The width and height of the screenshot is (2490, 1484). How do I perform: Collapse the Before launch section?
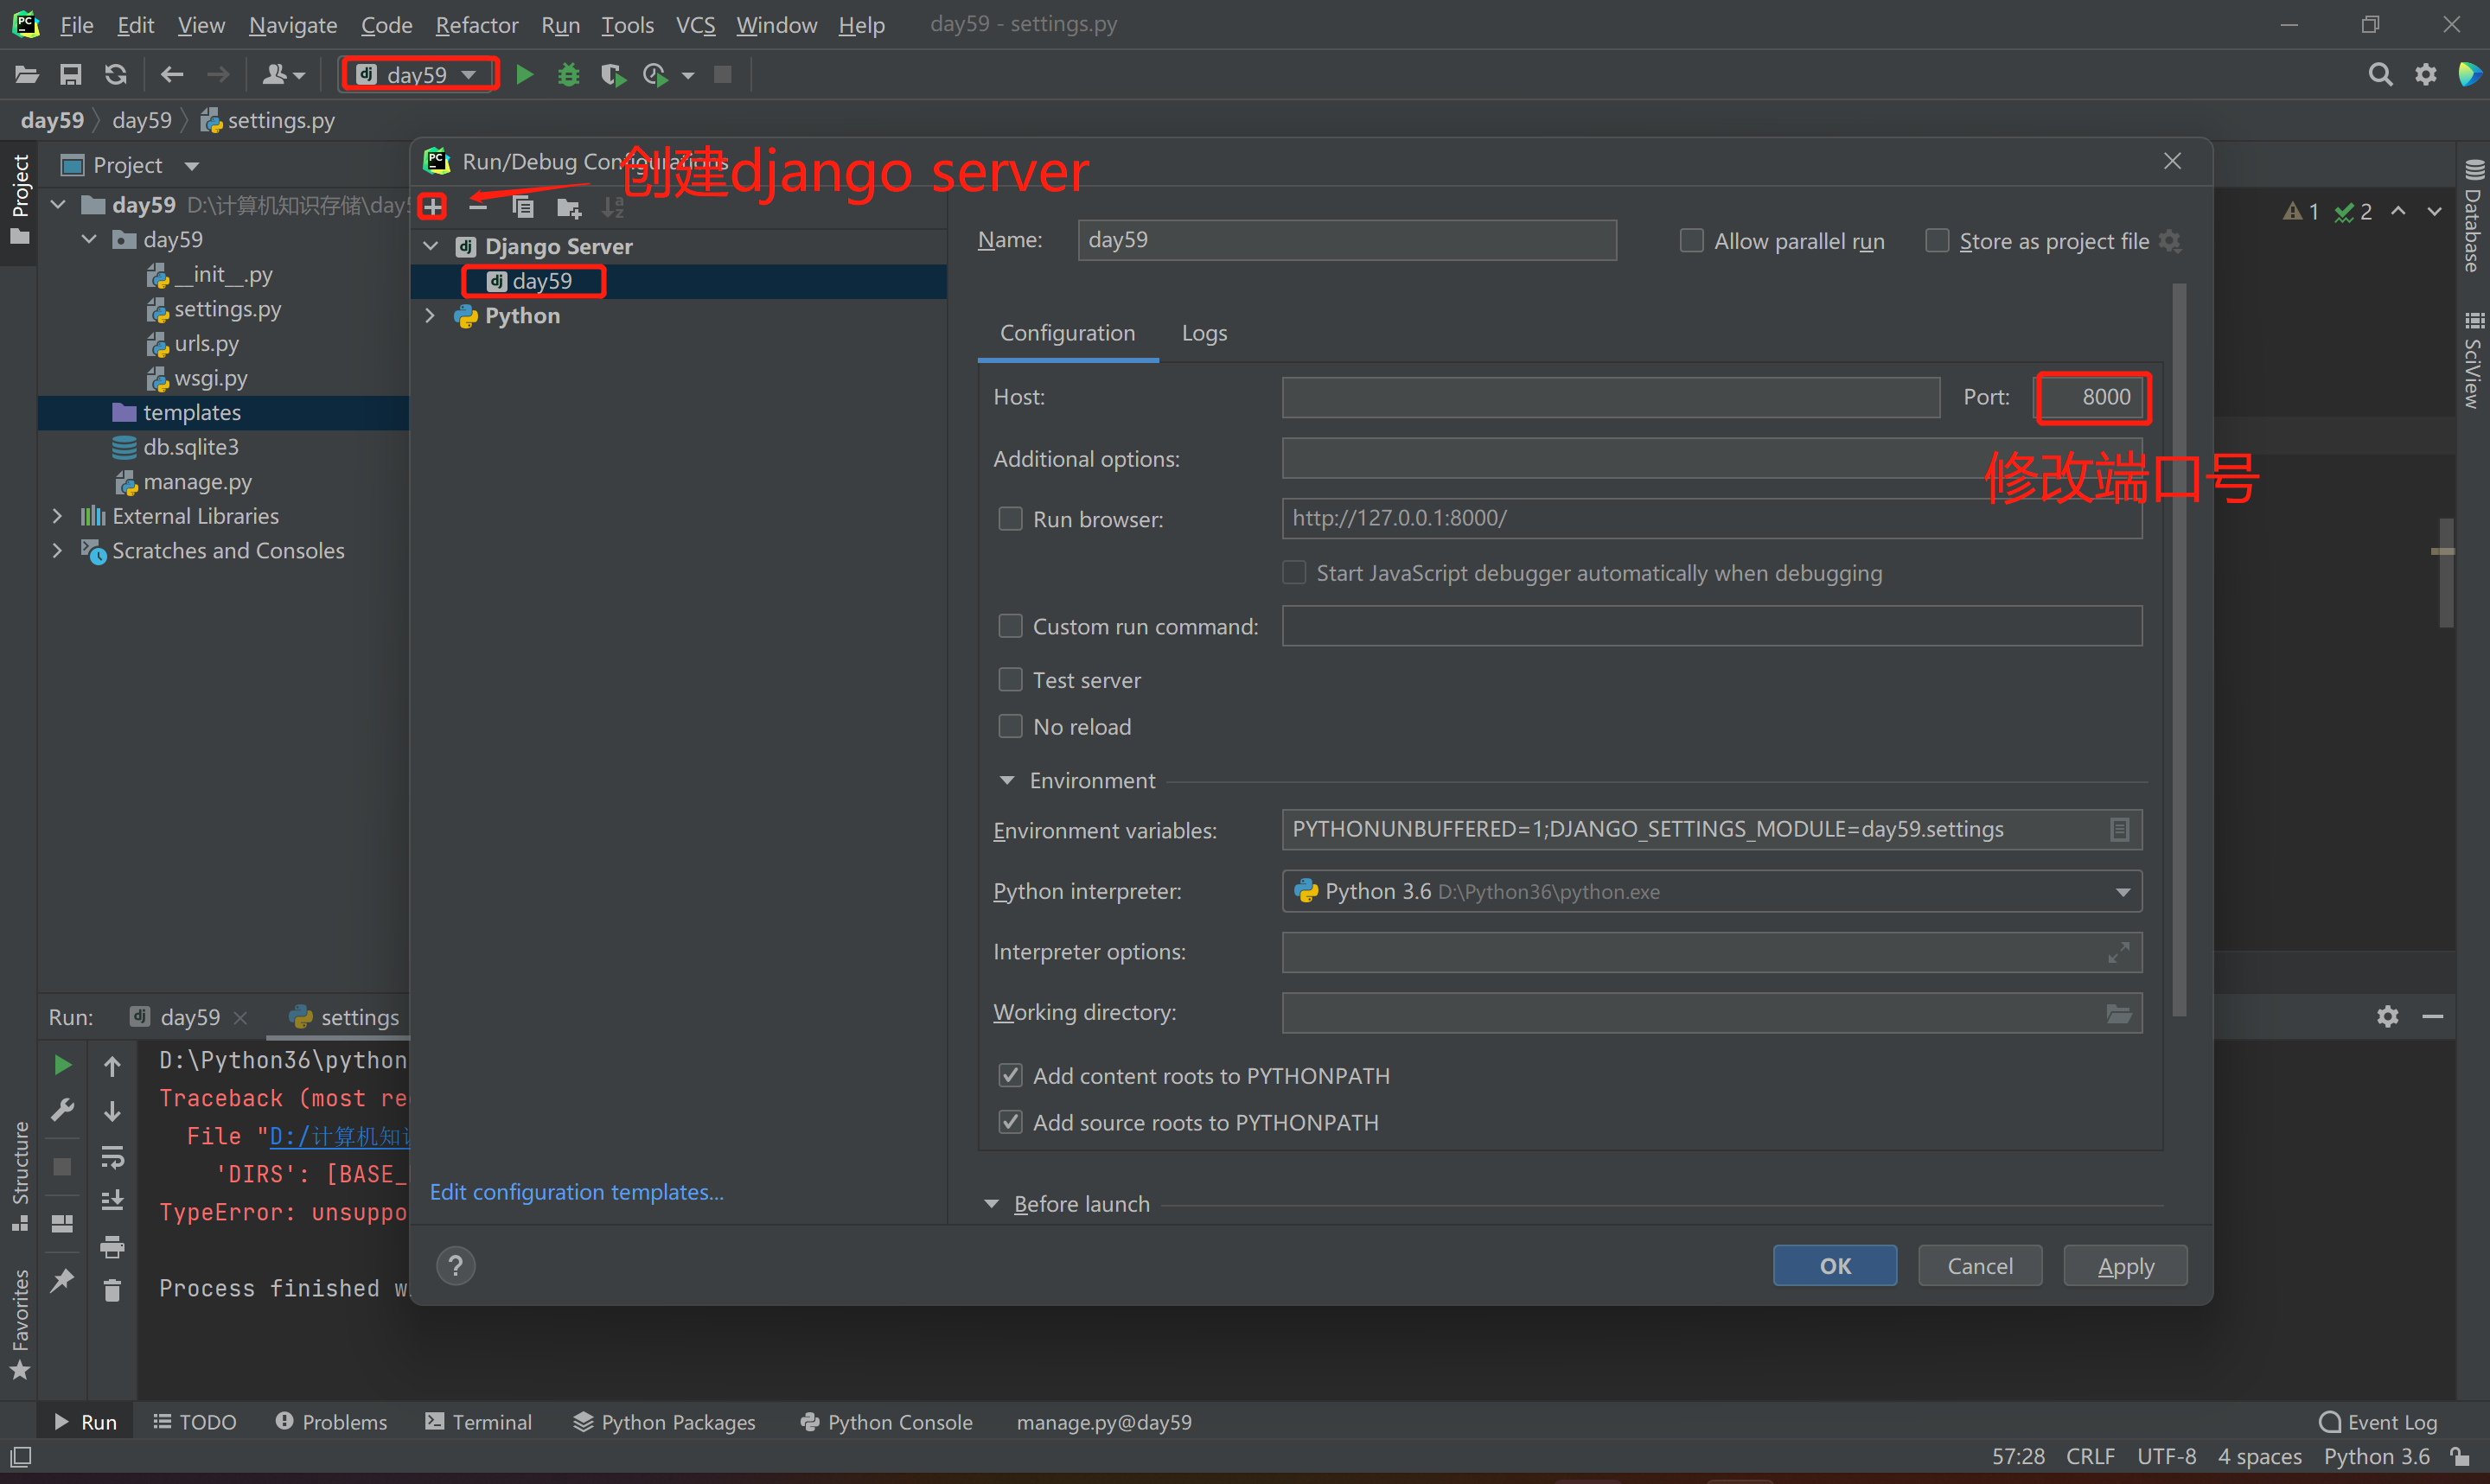[x=991, y=1205]
